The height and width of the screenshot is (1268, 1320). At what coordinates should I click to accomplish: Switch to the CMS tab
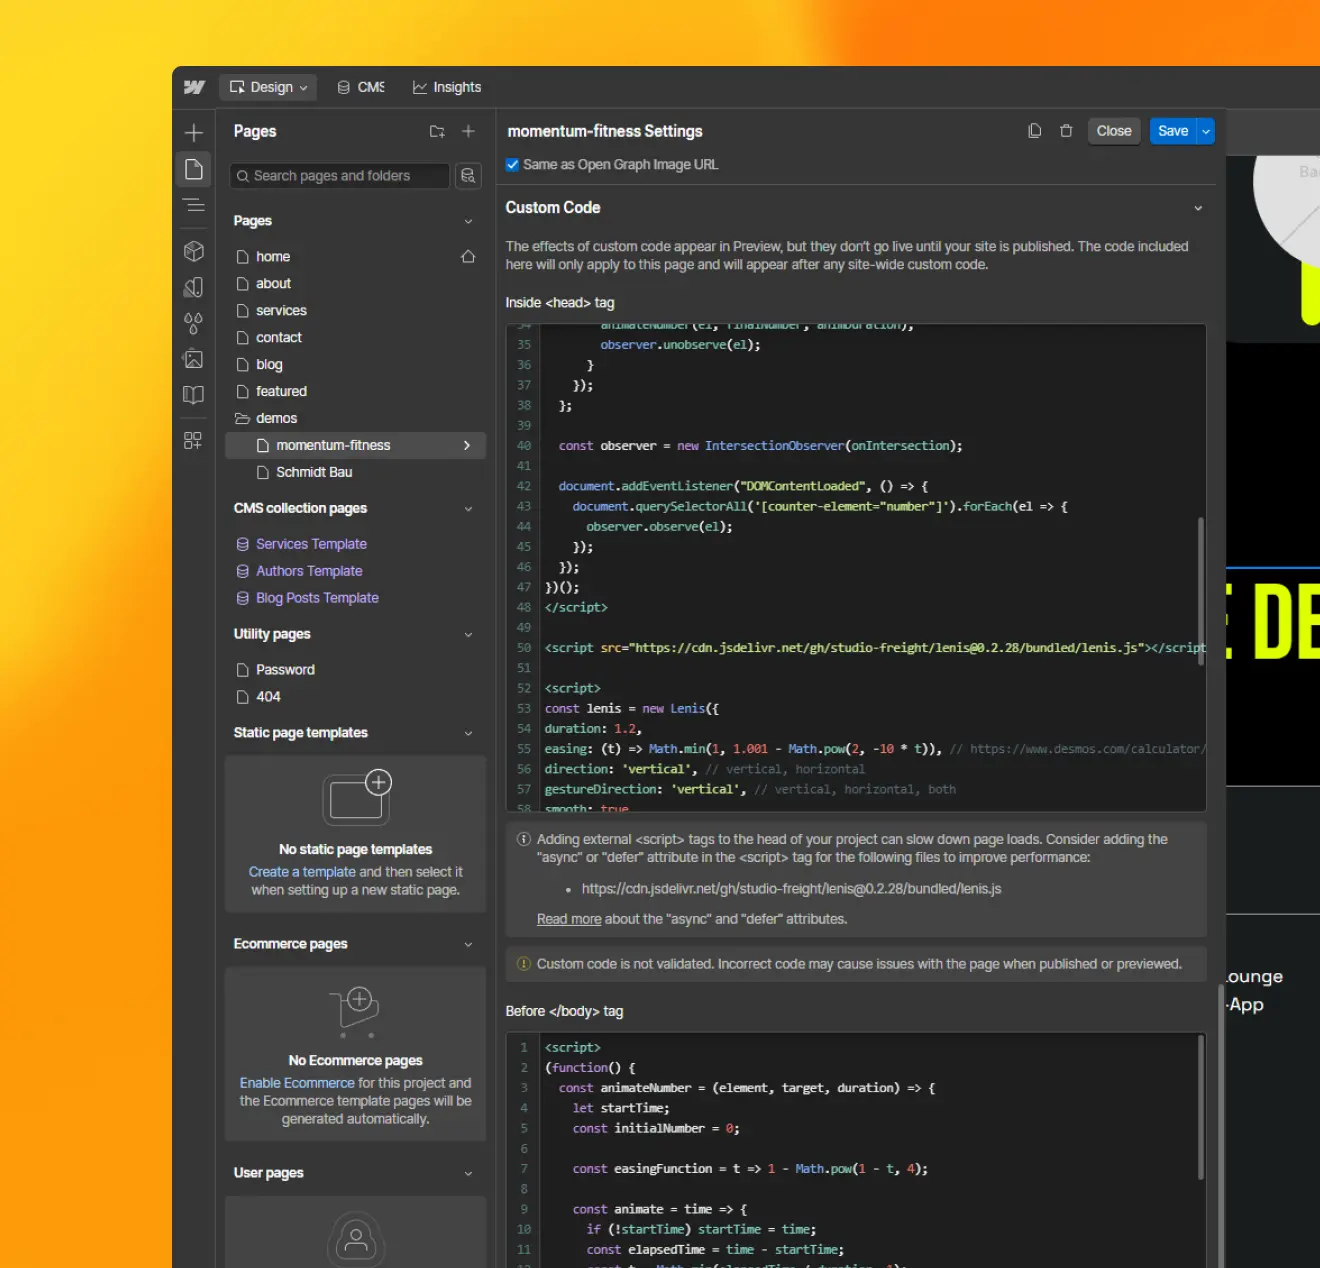coord(361,87)
